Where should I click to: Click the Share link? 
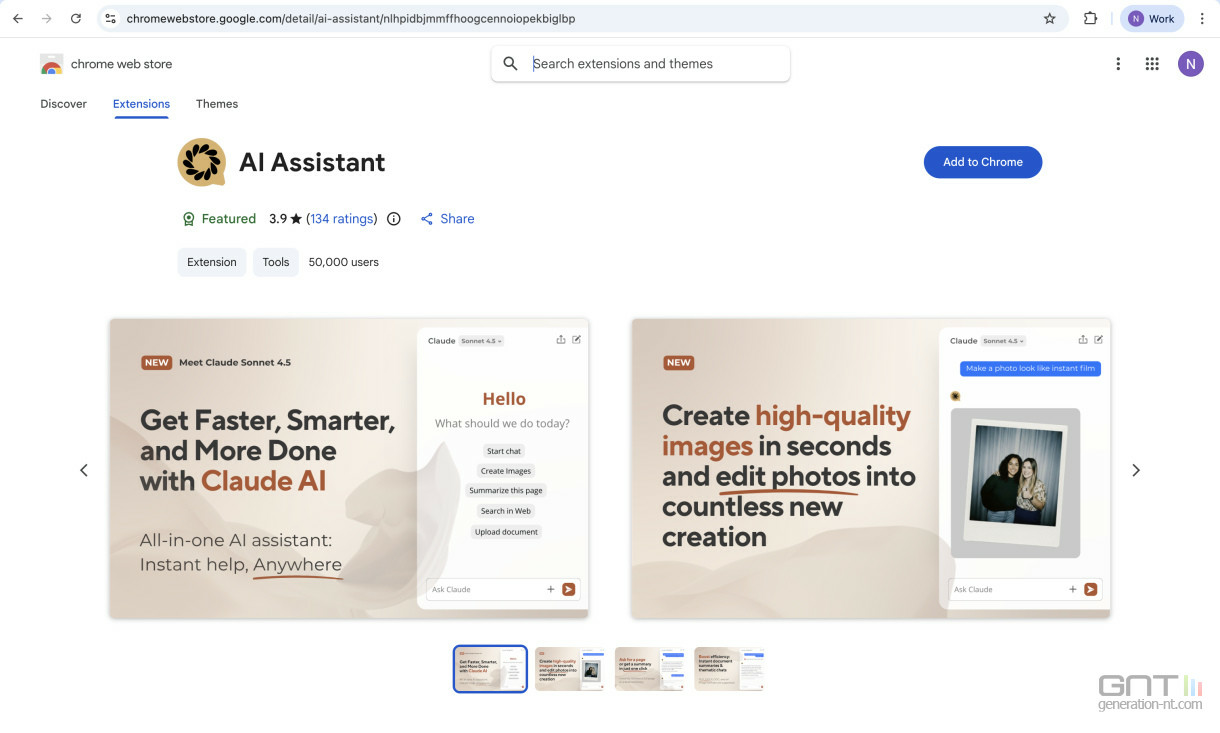coord(447,219)
